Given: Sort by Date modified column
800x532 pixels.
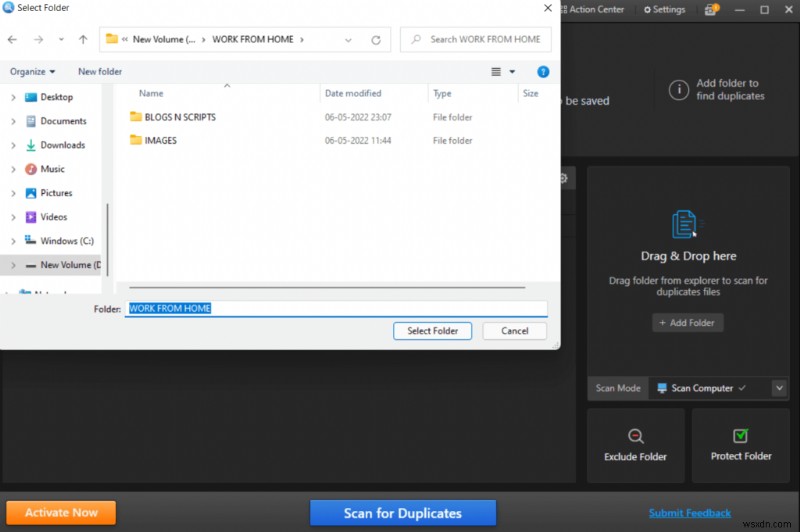Looking at the screenshot, I should (x=353, y=93).
